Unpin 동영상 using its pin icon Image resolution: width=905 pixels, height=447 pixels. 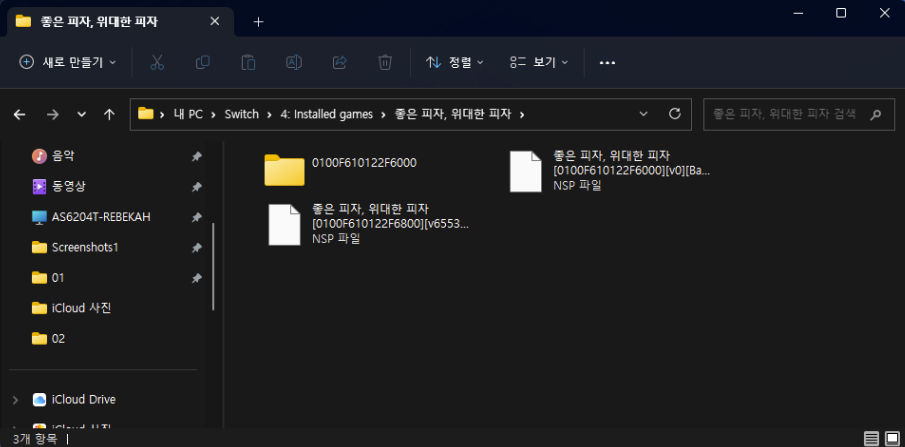pos(196,187)
